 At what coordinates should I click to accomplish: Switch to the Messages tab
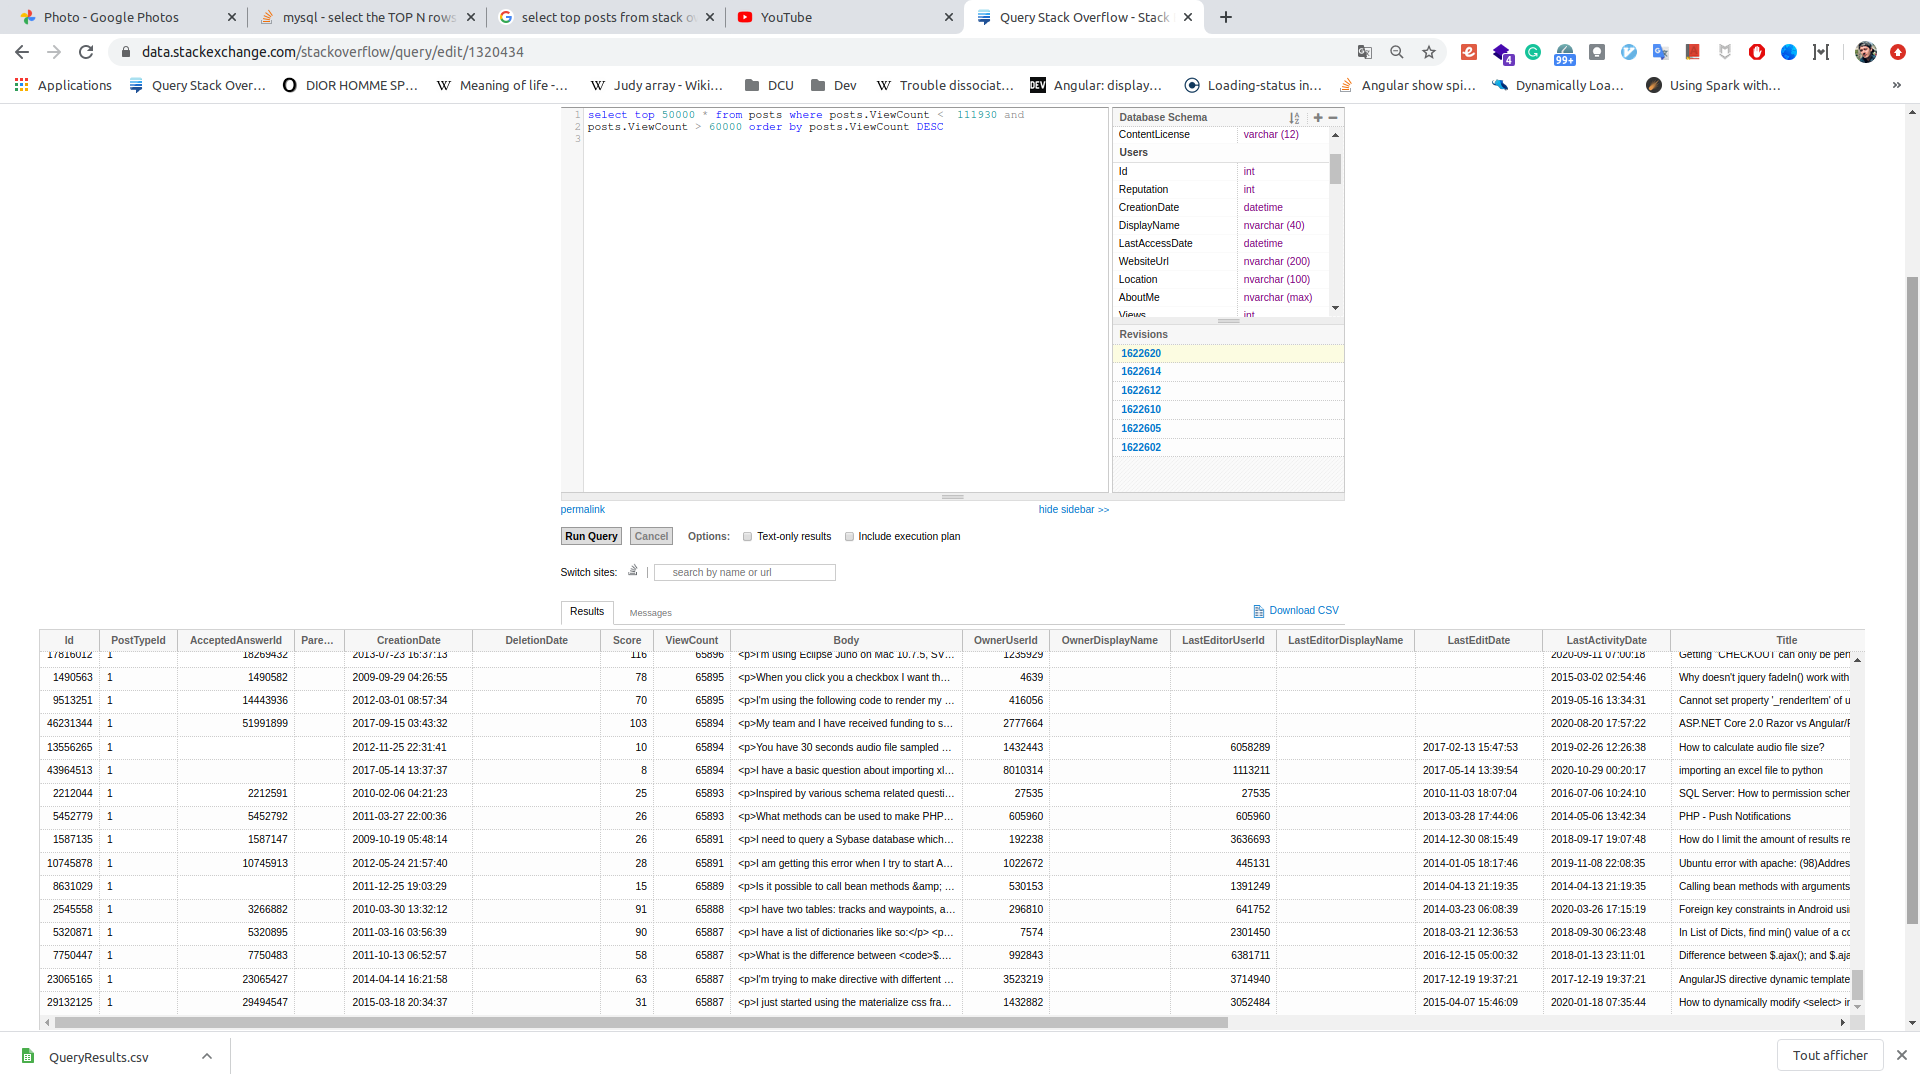coord(650,613)
